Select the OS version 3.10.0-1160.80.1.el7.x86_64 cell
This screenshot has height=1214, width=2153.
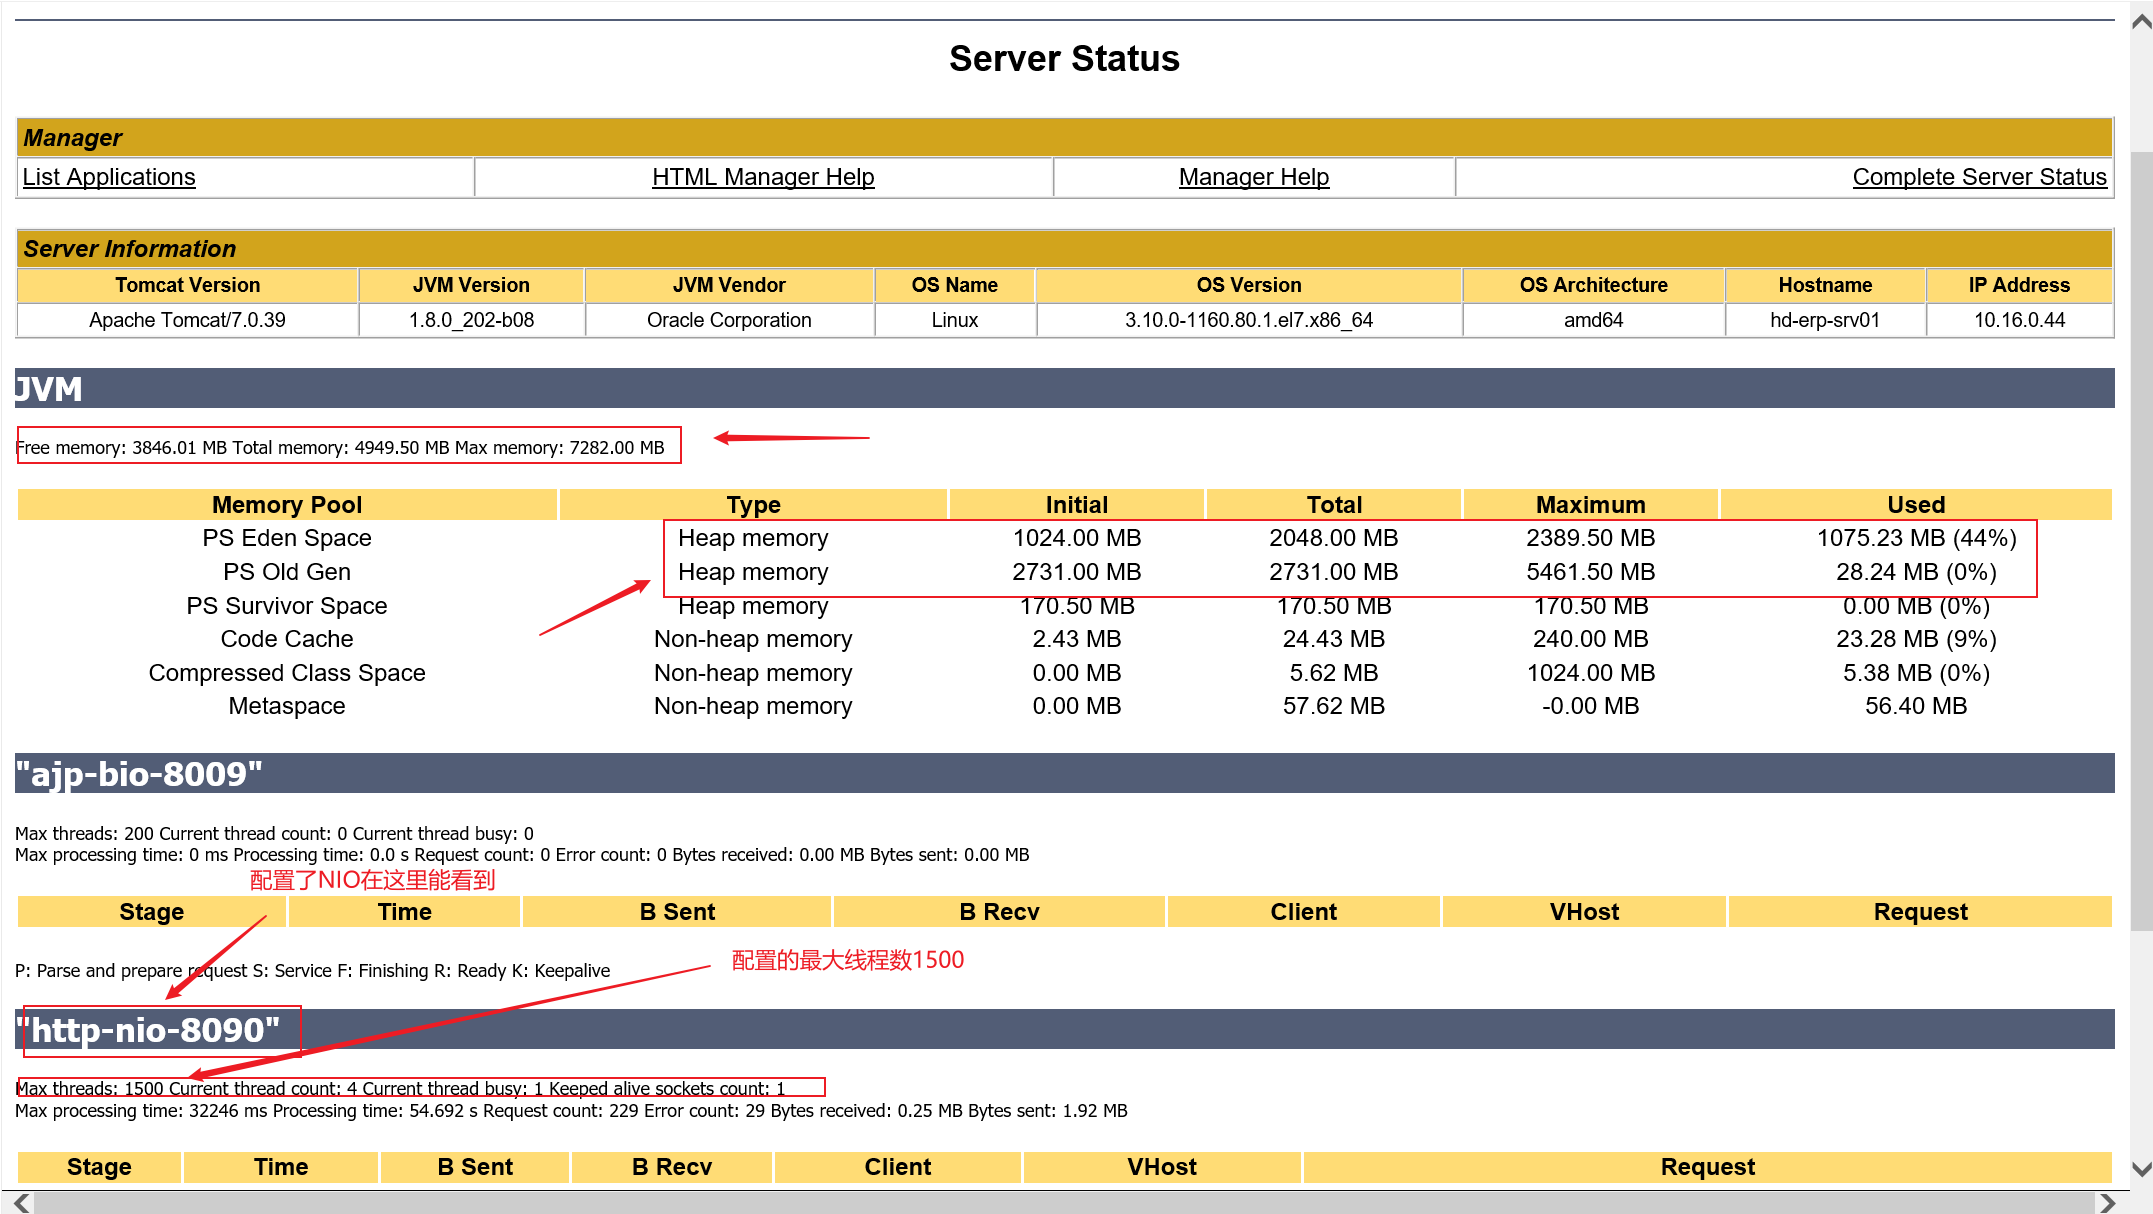click(1249, 320)
